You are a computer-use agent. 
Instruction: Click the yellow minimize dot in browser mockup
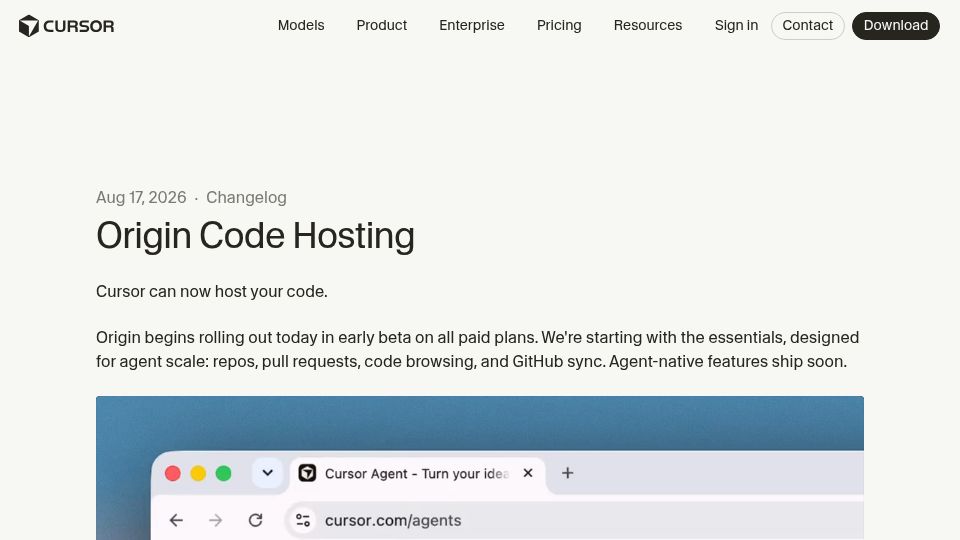(198, 473)
